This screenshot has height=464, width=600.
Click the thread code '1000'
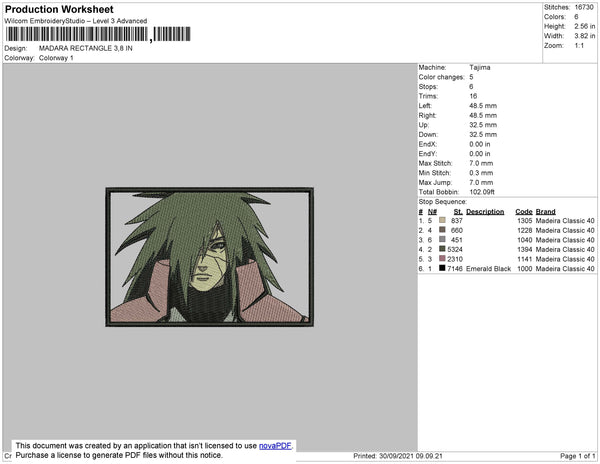point(525,269)
